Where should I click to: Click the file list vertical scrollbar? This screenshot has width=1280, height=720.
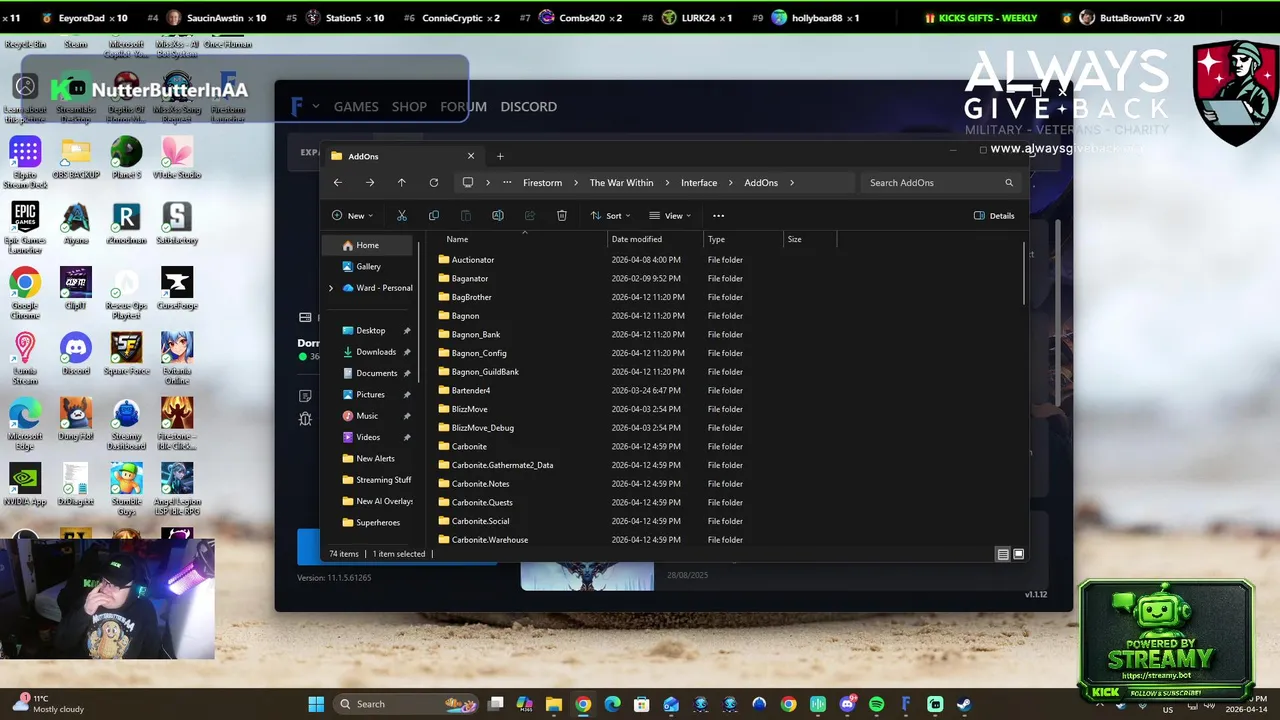1025,275
